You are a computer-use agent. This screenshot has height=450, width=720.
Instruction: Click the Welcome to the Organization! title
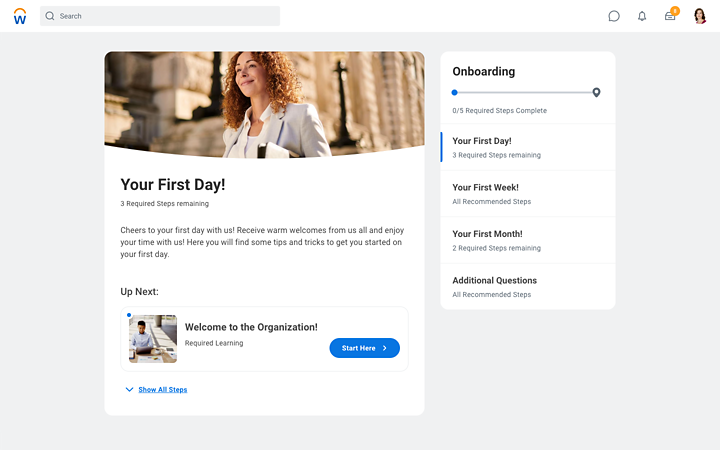click(251, 327)
